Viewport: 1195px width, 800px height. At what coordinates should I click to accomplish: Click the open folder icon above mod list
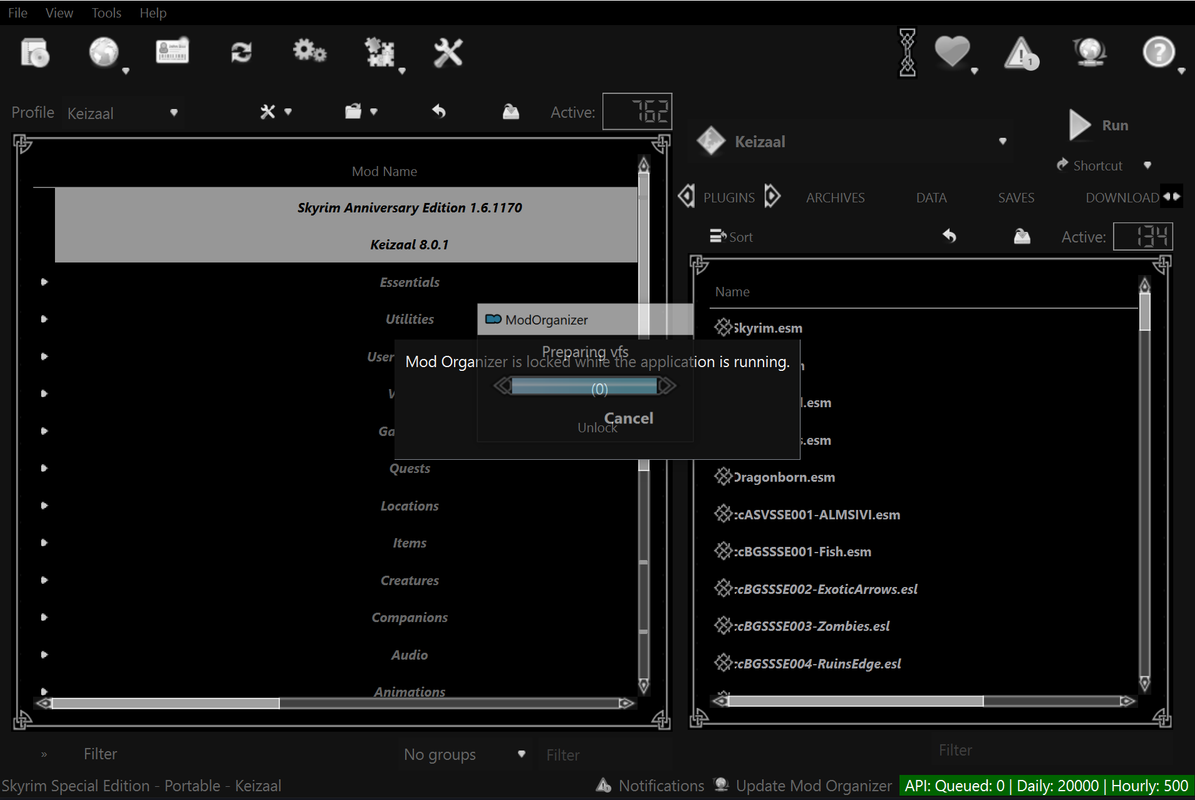click(x=353, y=112)
